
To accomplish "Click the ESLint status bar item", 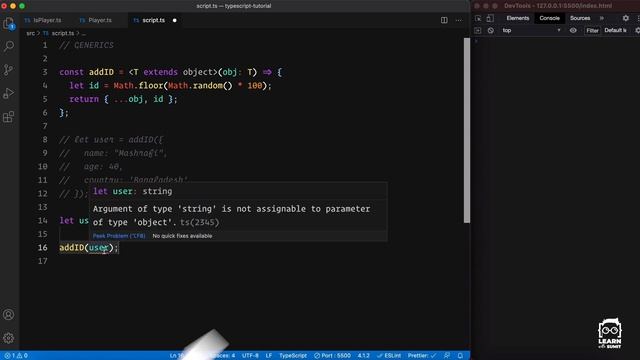I will 389,356.
